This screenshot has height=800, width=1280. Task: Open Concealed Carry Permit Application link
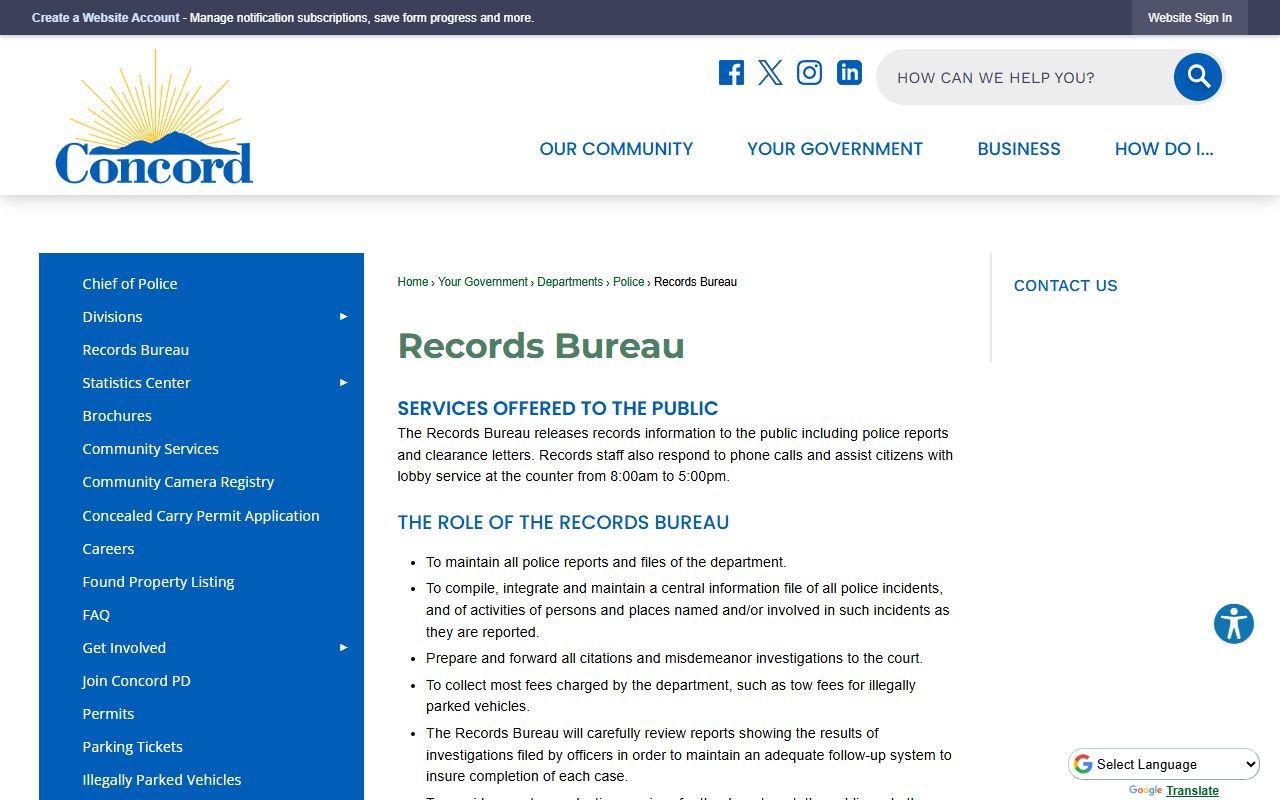(x=201, y=516)
